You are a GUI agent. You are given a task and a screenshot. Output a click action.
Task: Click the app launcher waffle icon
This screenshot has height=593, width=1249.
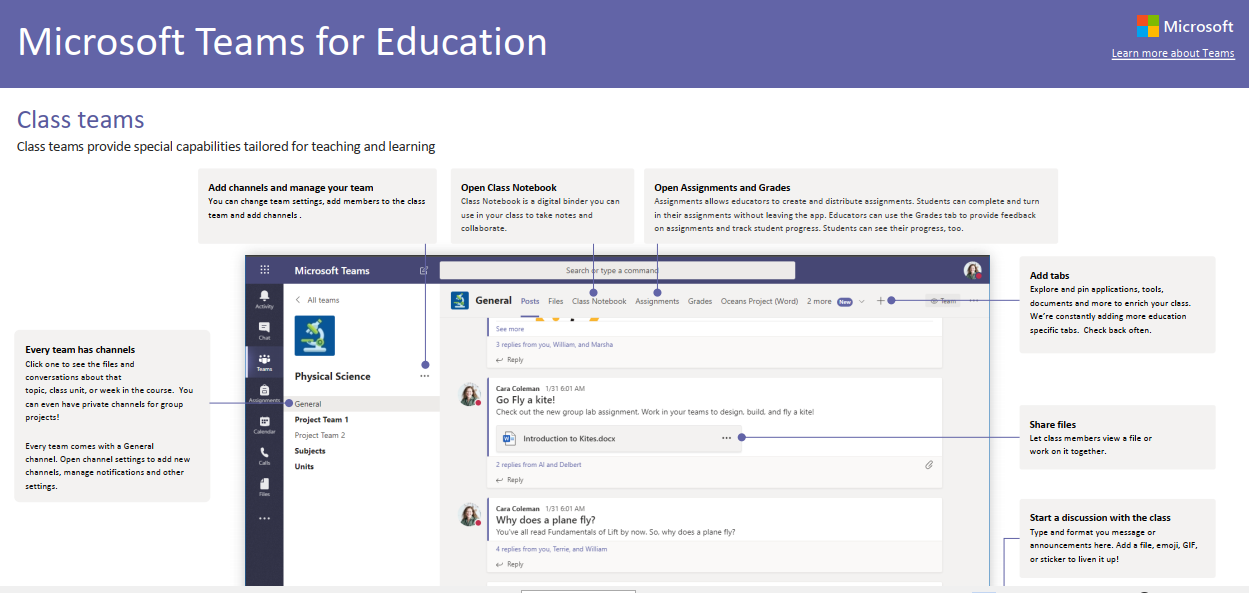(264, 270)
